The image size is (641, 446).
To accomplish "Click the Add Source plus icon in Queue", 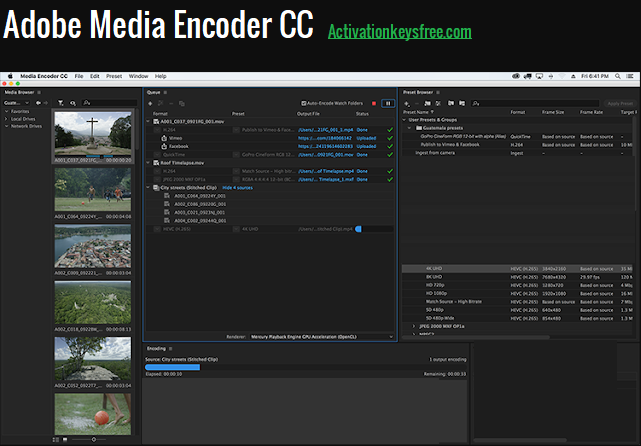I will click(150, 103).
